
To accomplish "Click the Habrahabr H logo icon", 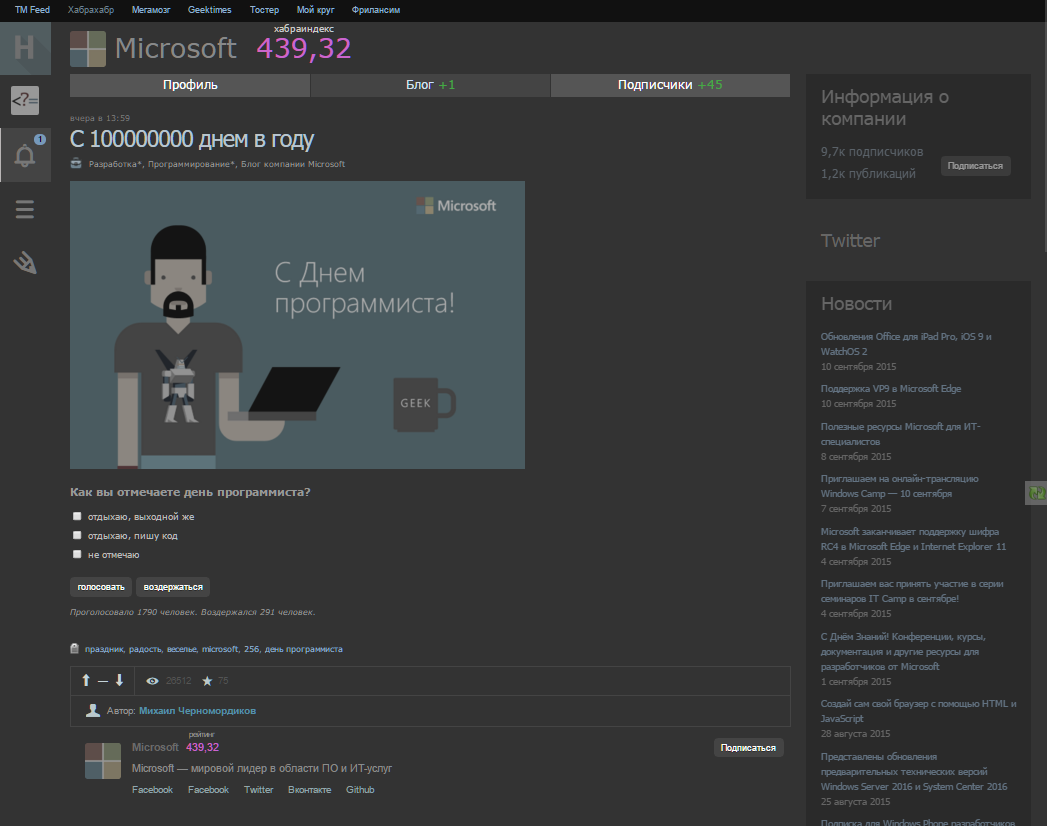I will click(25, 47).
